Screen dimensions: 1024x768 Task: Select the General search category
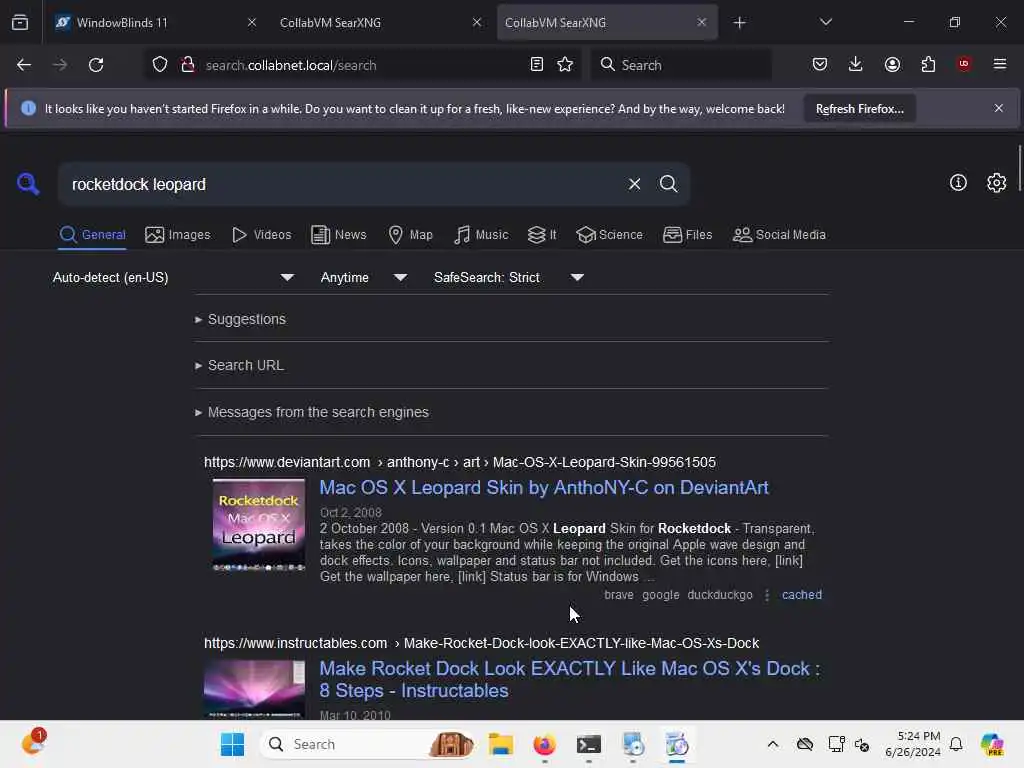(x=93, y=234)
